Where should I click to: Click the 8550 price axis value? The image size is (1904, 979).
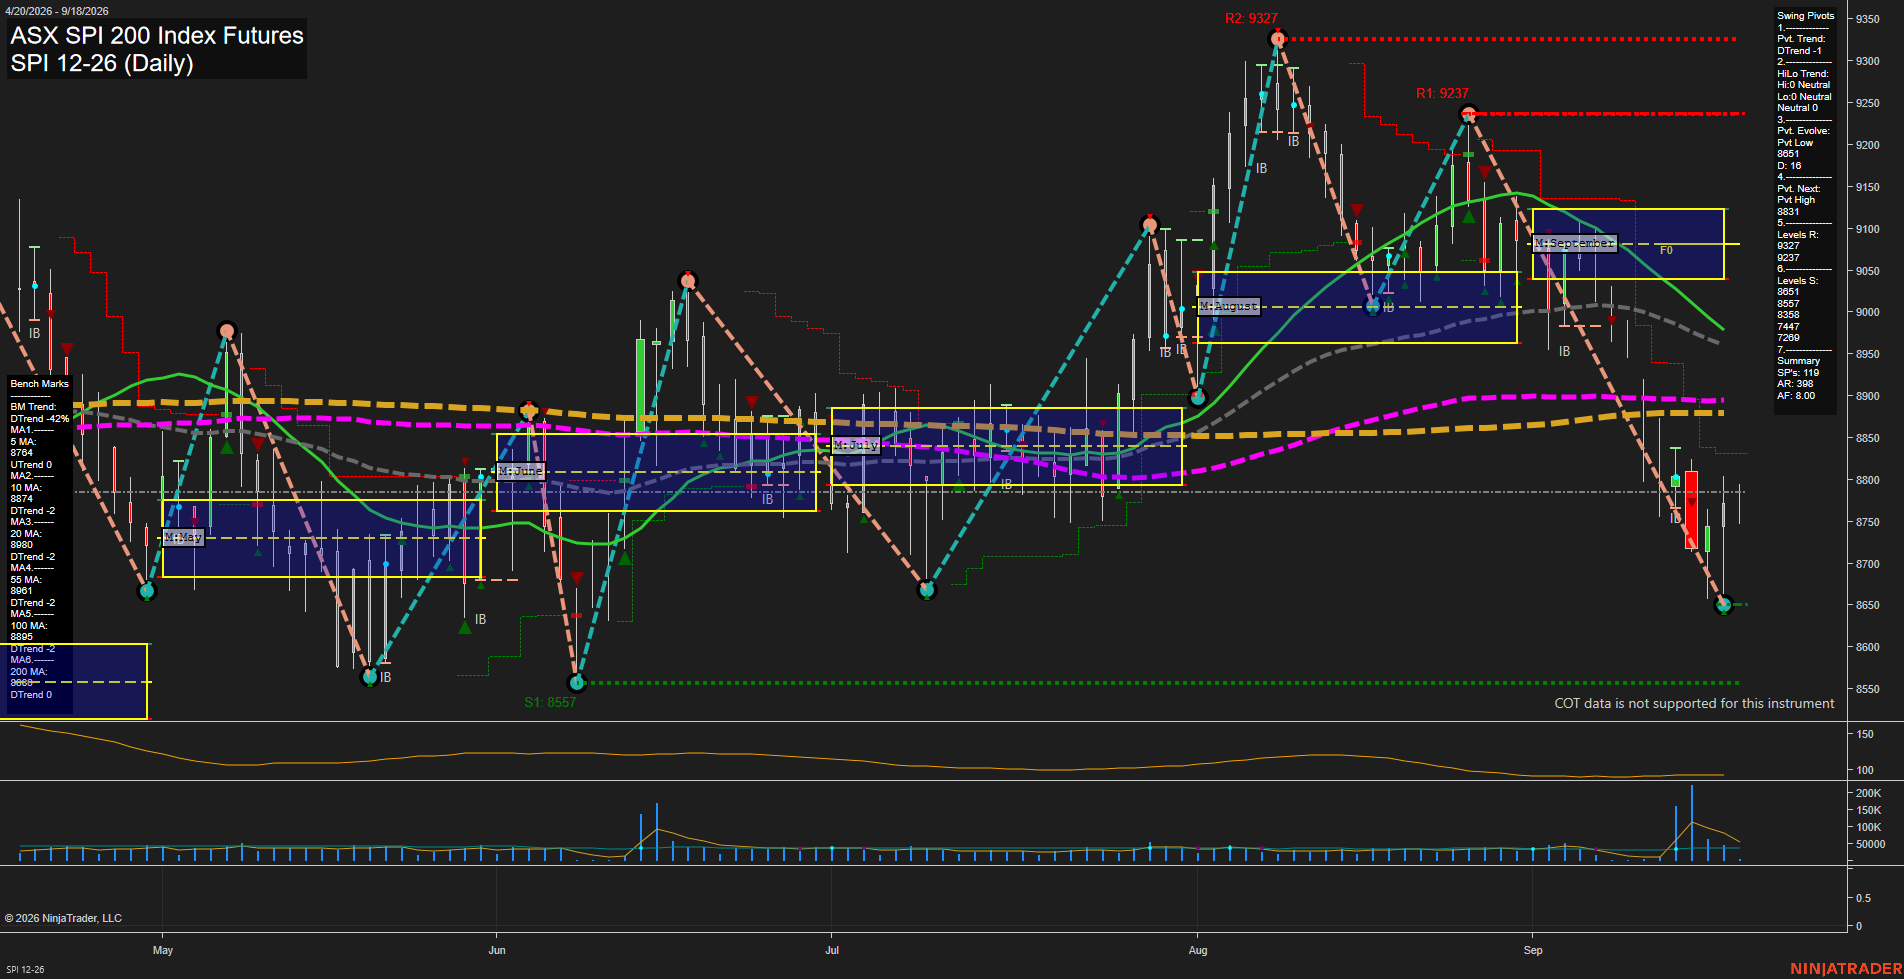[x=1867, y=689]
